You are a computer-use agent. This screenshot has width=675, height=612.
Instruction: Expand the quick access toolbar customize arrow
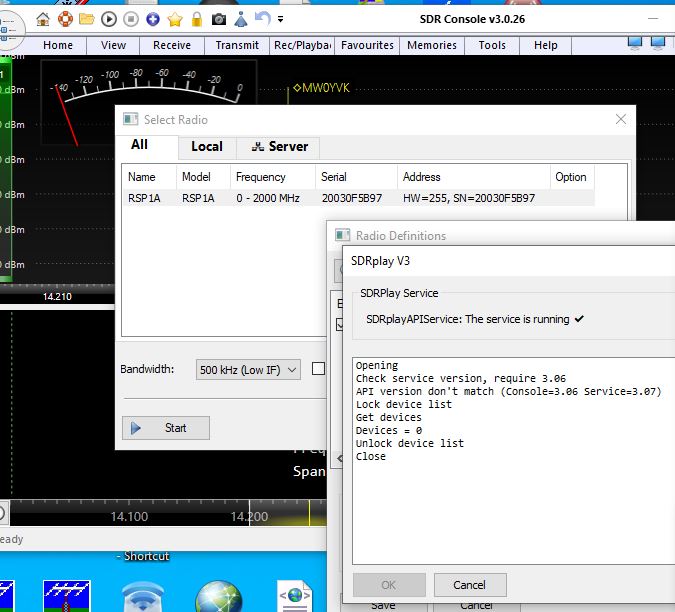(x=281, y=18)
